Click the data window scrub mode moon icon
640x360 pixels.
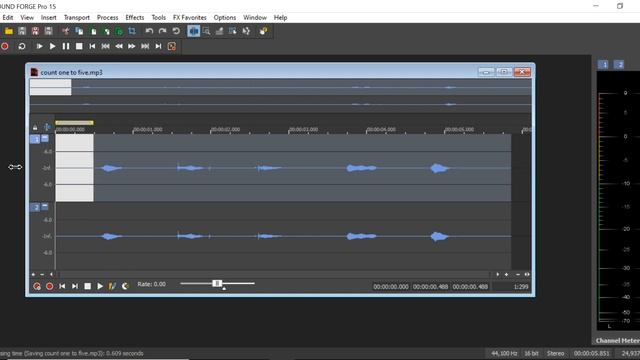pyautogui.click(x=125, y=287)
